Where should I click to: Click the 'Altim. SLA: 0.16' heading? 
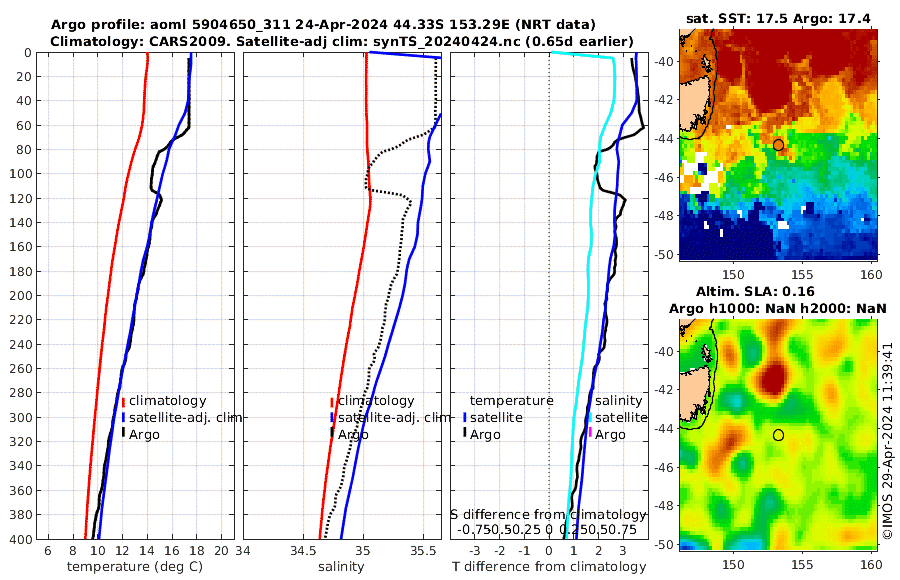[755, 291]
